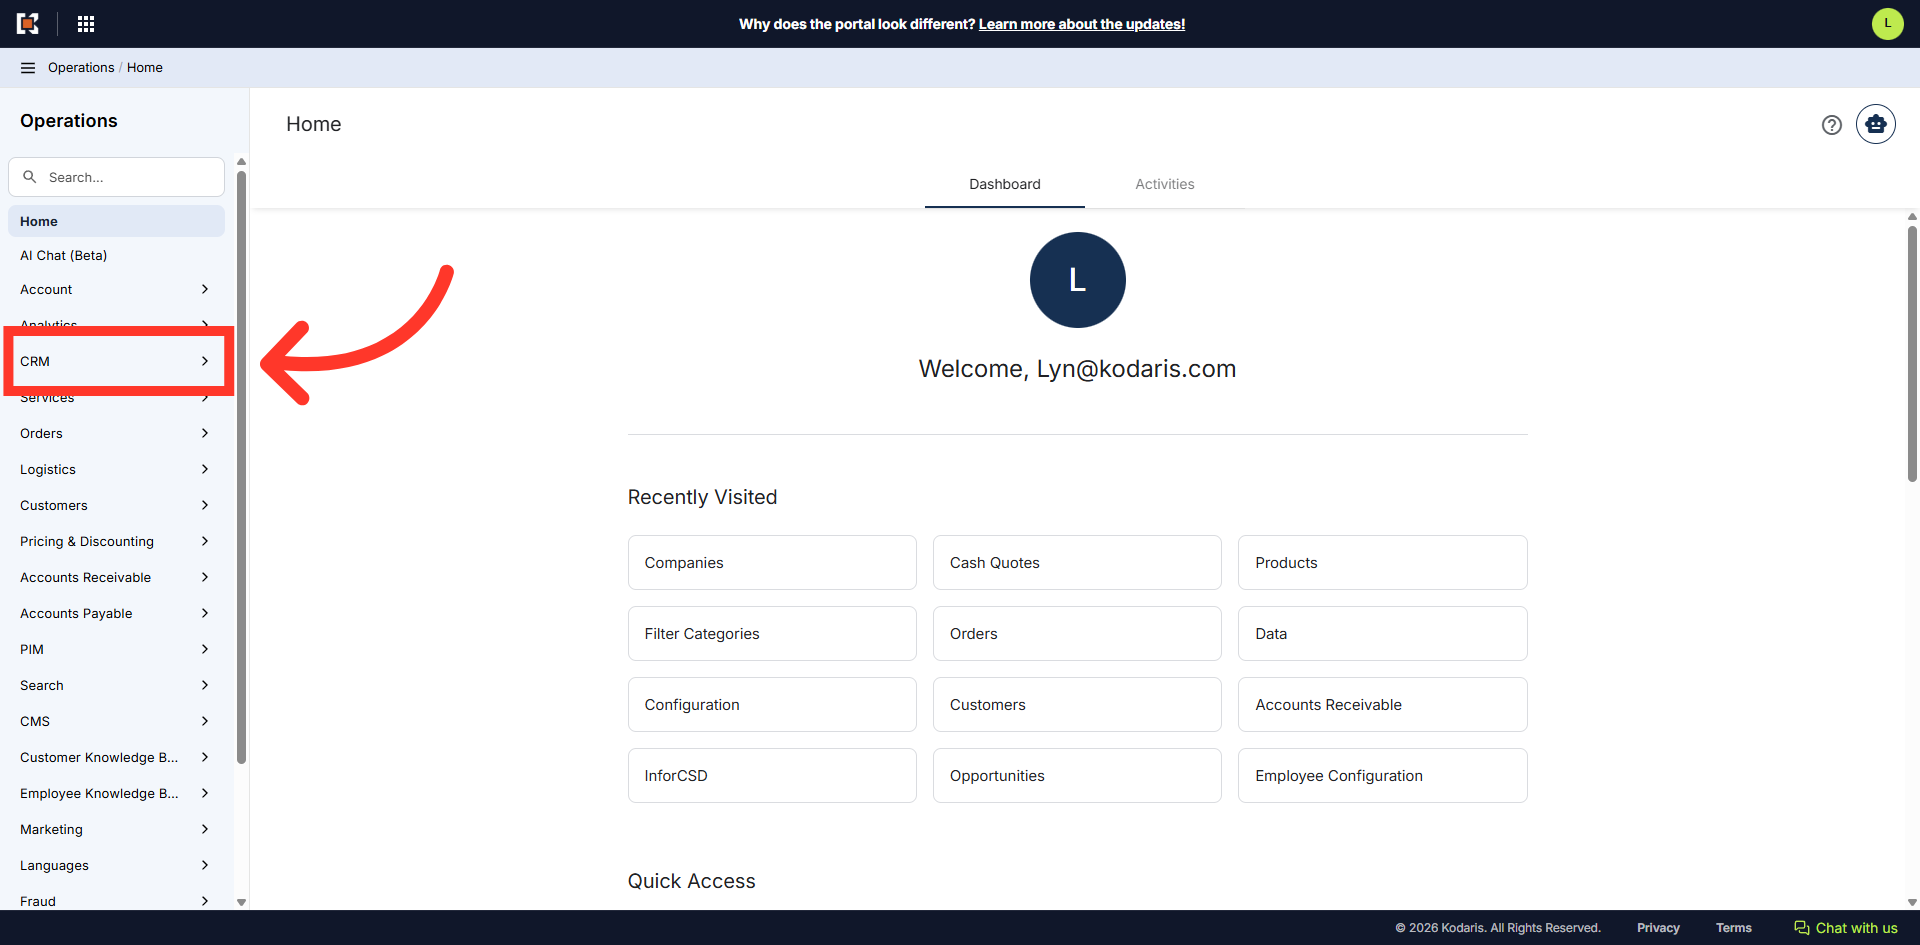
Task: Click the large L profile avatar
Action: pyautogui.click(x=1077, y=280)
